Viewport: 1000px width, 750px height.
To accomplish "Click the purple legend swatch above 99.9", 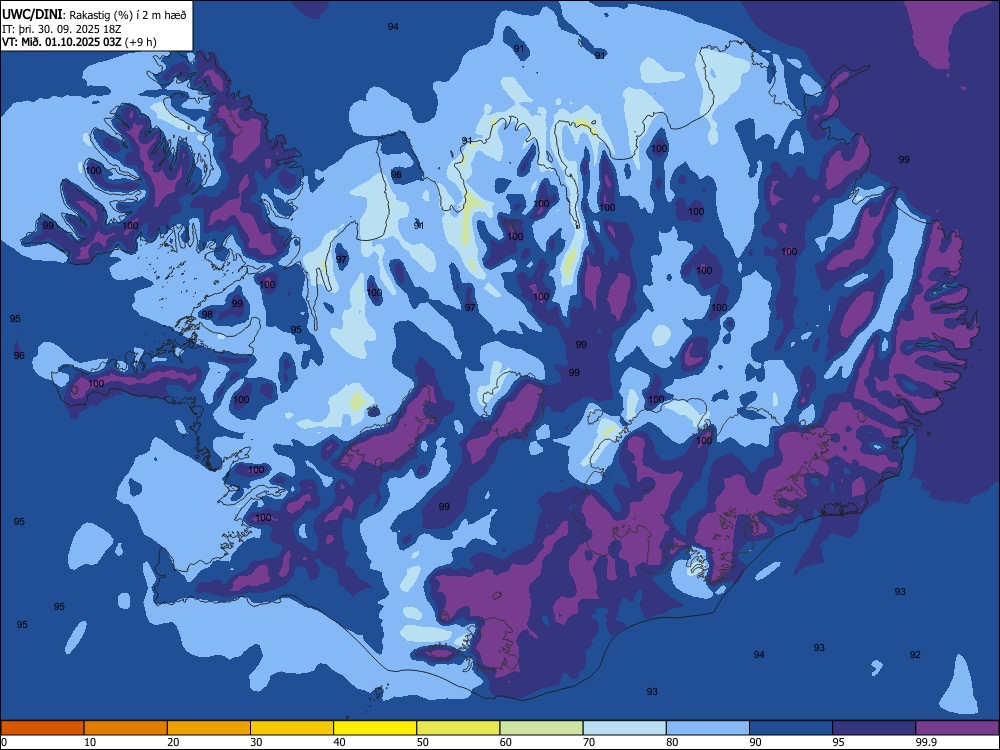I will (957, 728).
